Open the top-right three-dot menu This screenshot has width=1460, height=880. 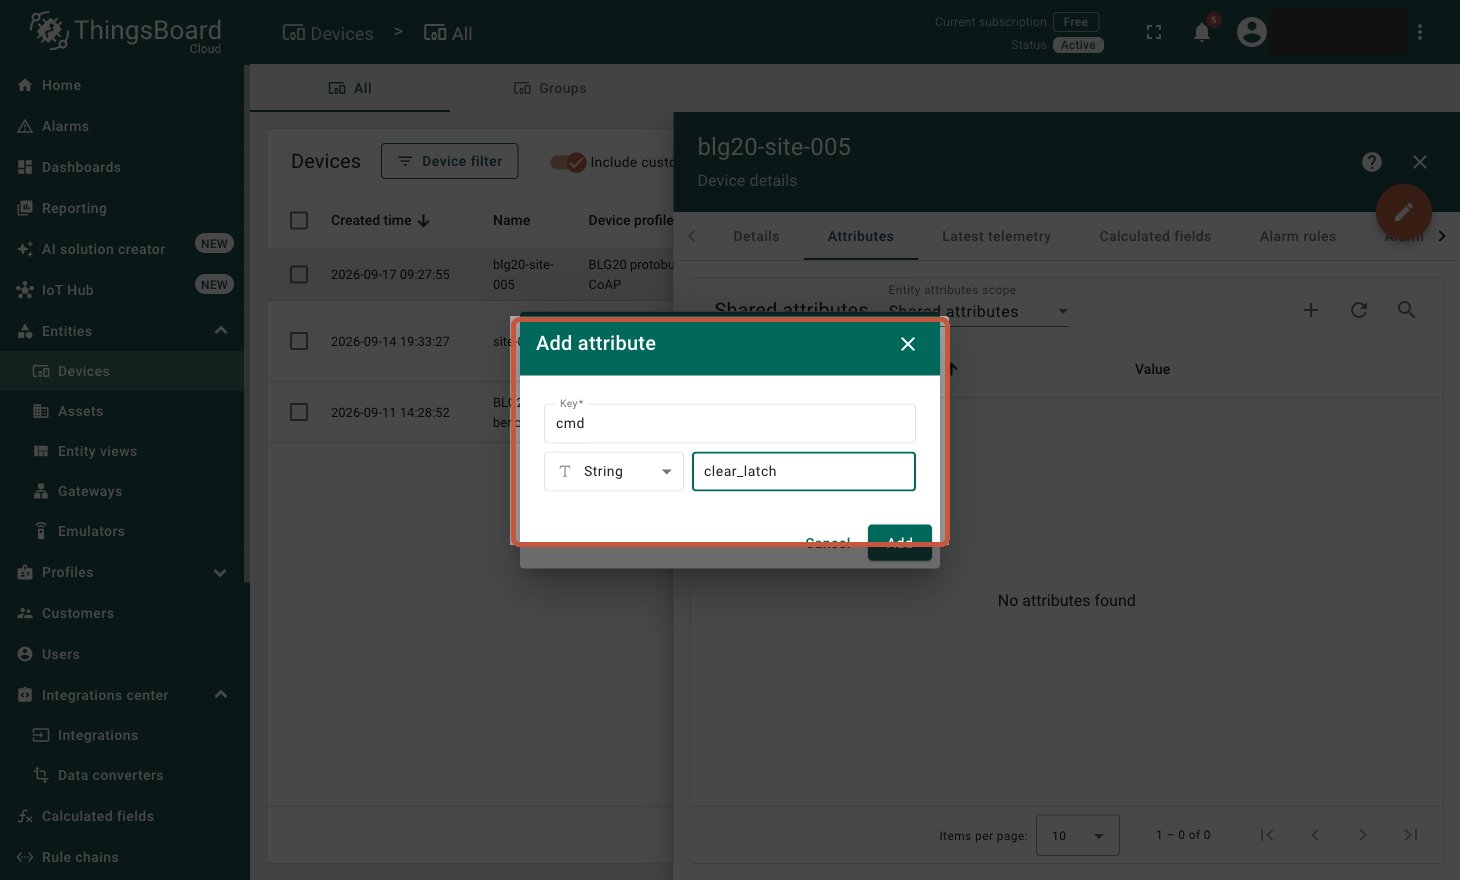coord(1420,32)
